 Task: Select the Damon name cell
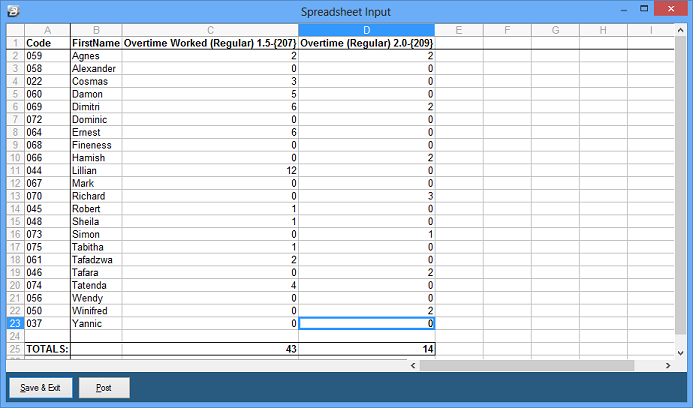click(x=96, y=94)
